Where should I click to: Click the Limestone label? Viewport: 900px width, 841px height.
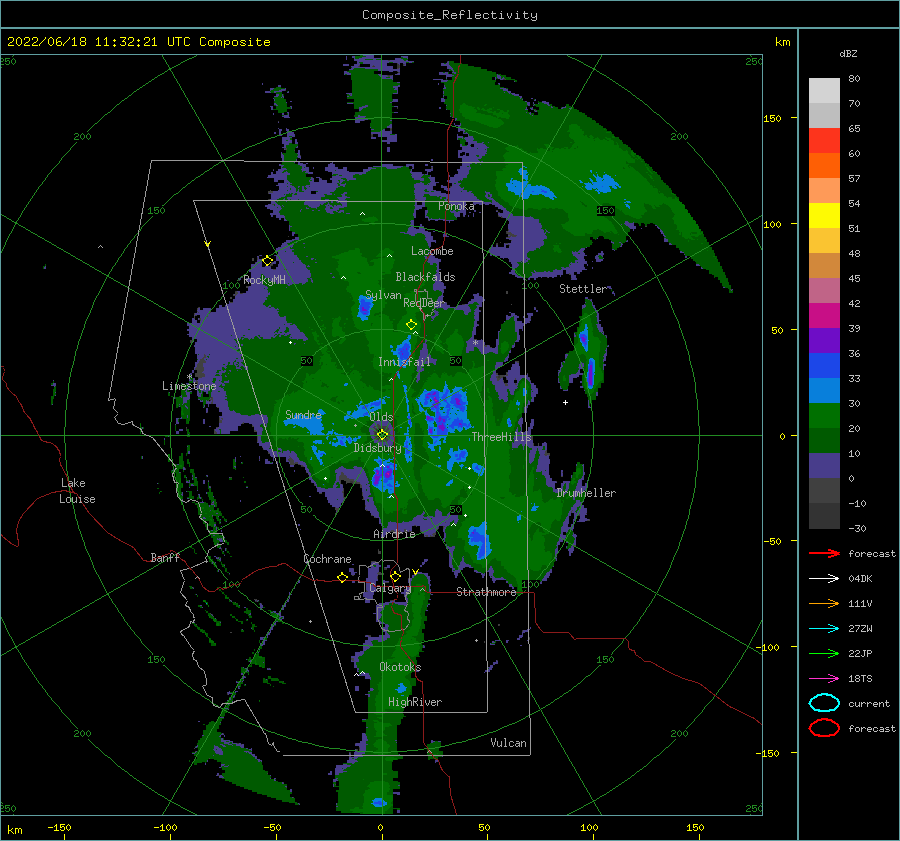click(x=189, y=386)
